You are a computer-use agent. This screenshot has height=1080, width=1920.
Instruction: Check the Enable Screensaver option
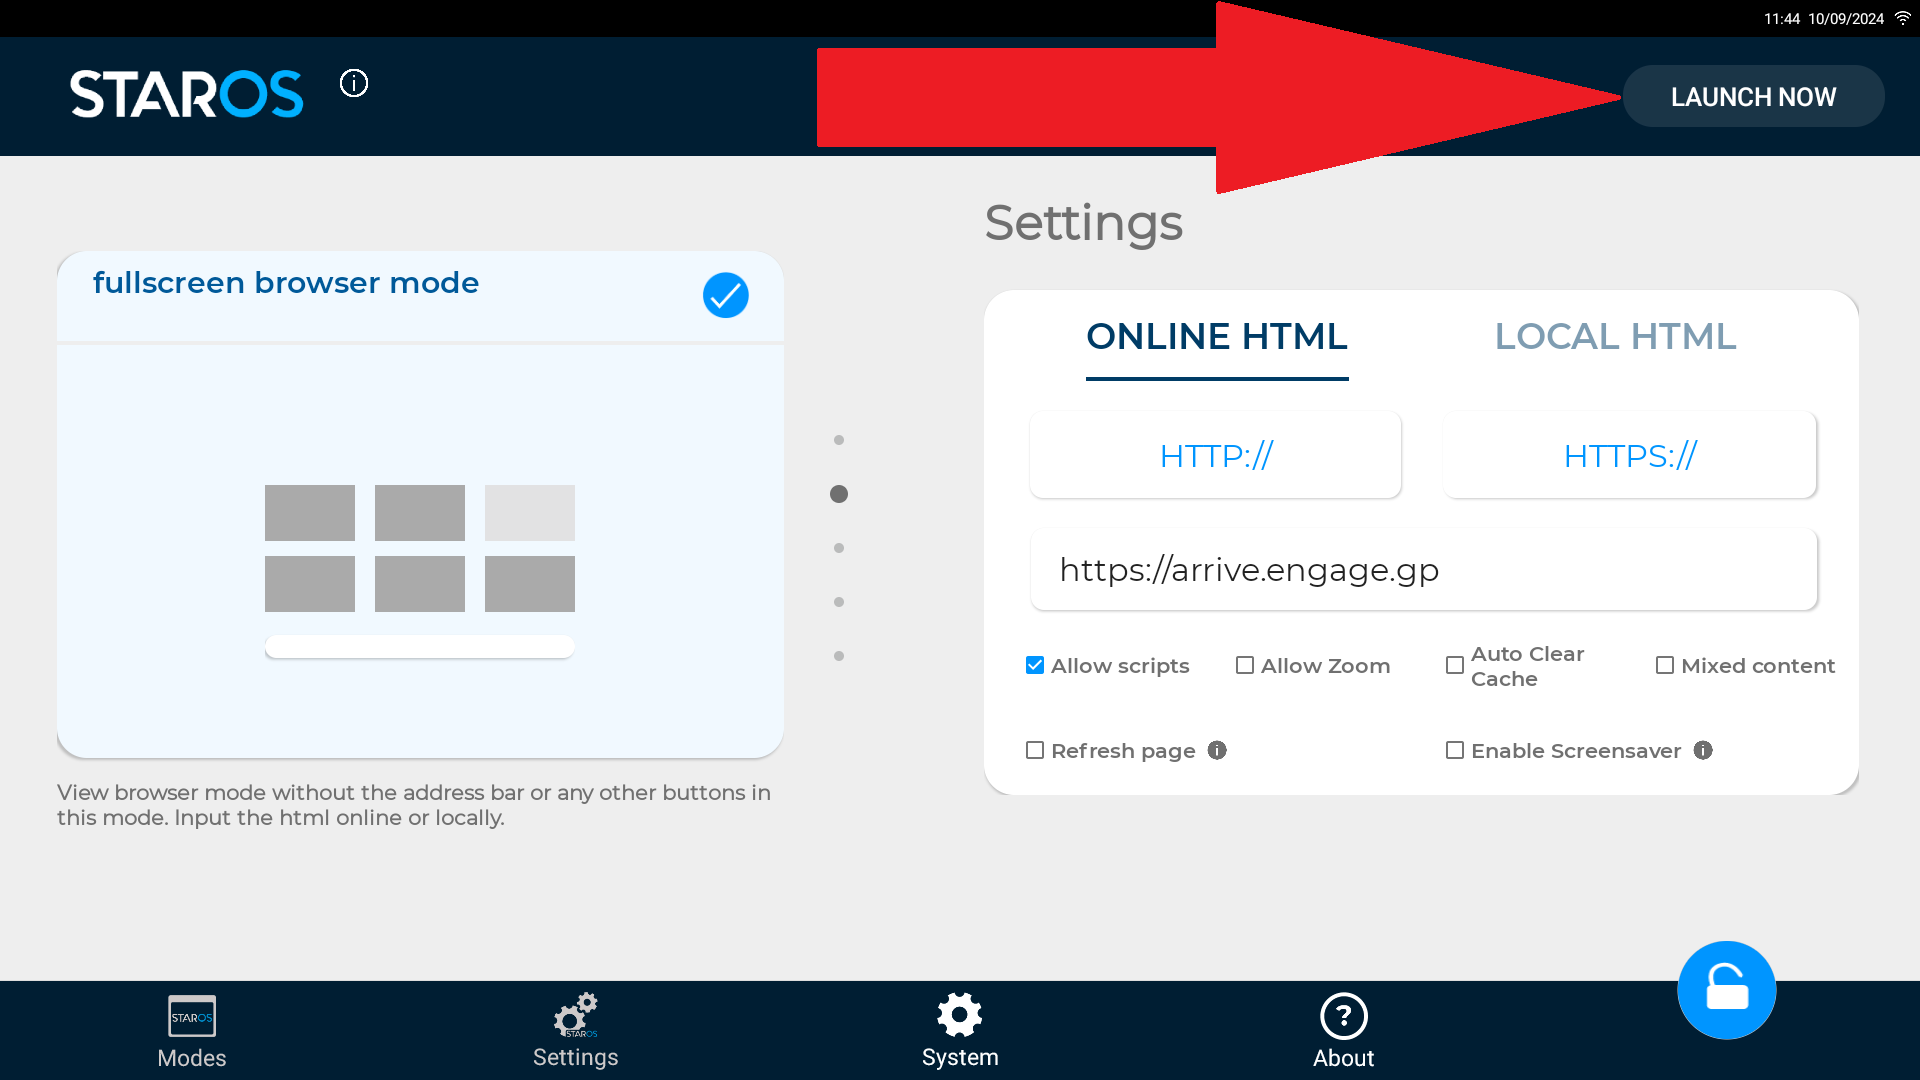point(1455,750)
